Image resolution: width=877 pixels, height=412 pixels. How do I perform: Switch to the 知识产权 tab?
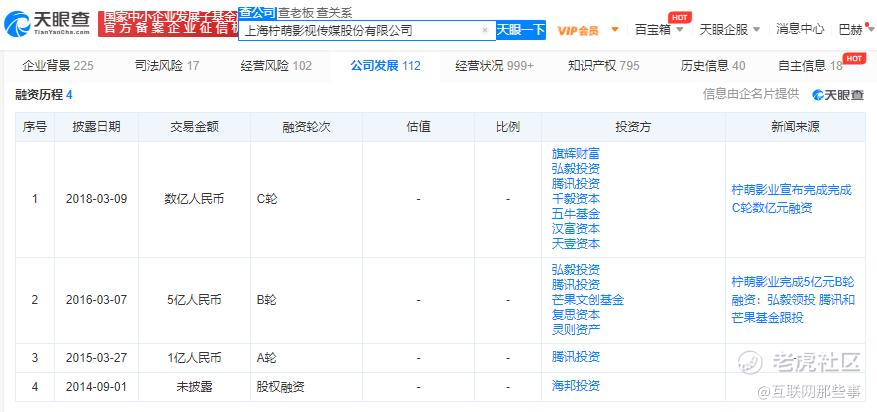pos(603,66)
